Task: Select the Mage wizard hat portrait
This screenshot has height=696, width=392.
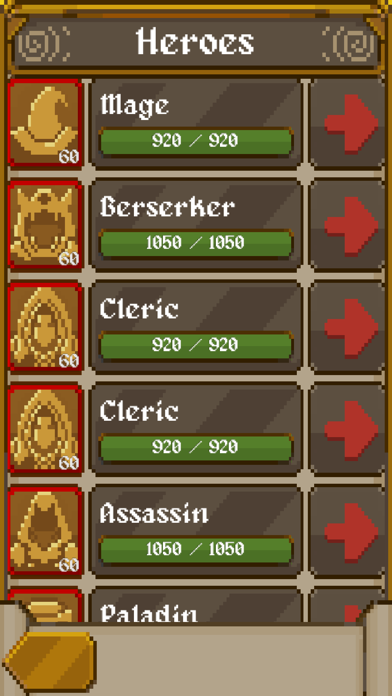Action: 45,123
